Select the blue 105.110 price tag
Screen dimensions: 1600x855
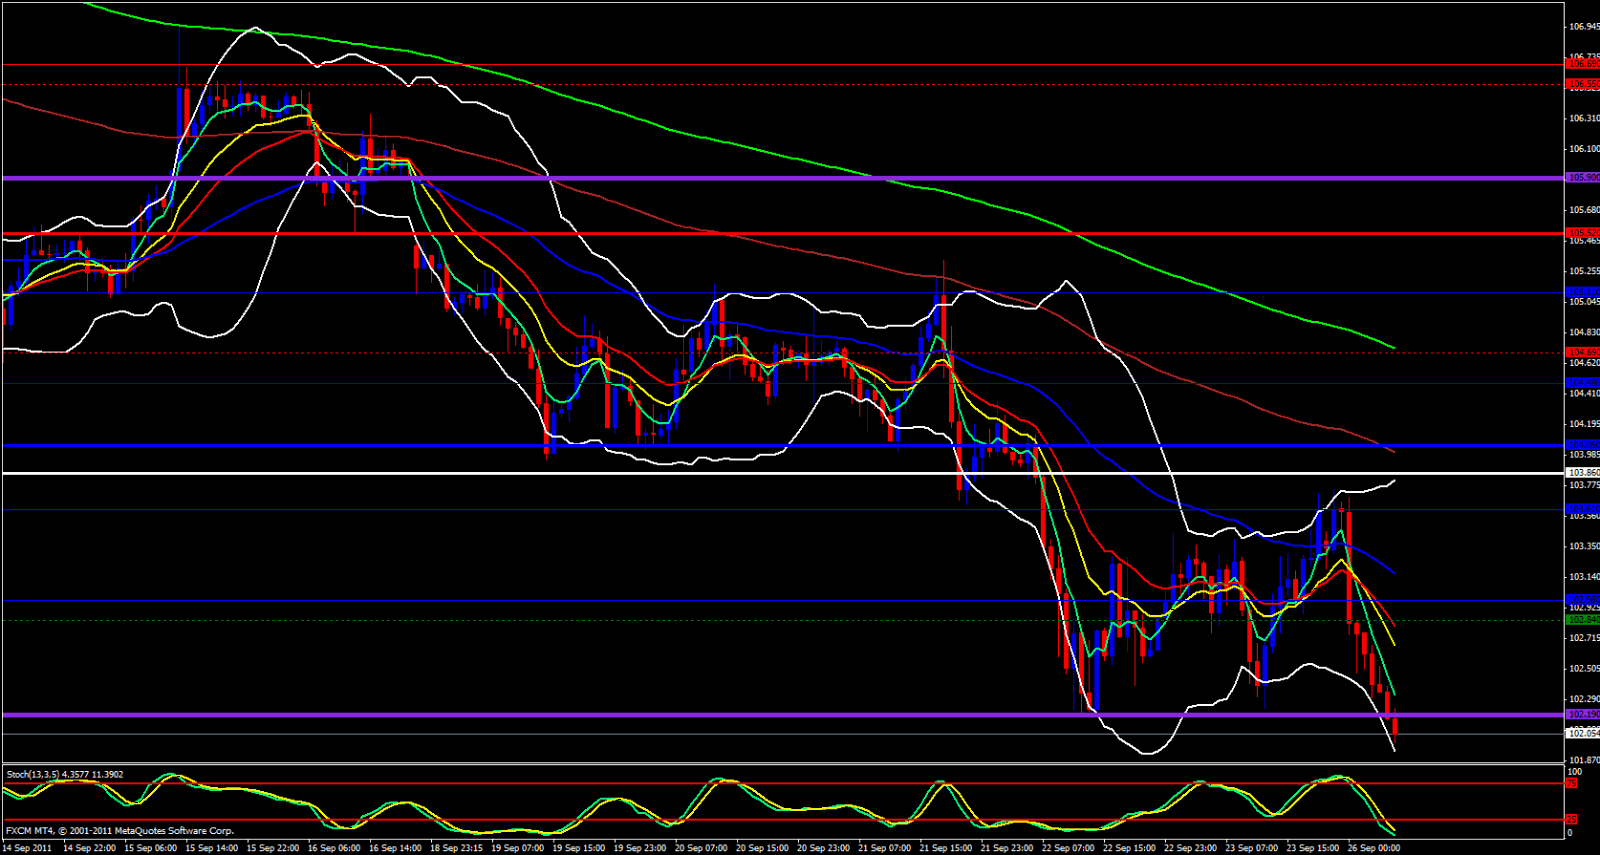tap(1582, 293)
